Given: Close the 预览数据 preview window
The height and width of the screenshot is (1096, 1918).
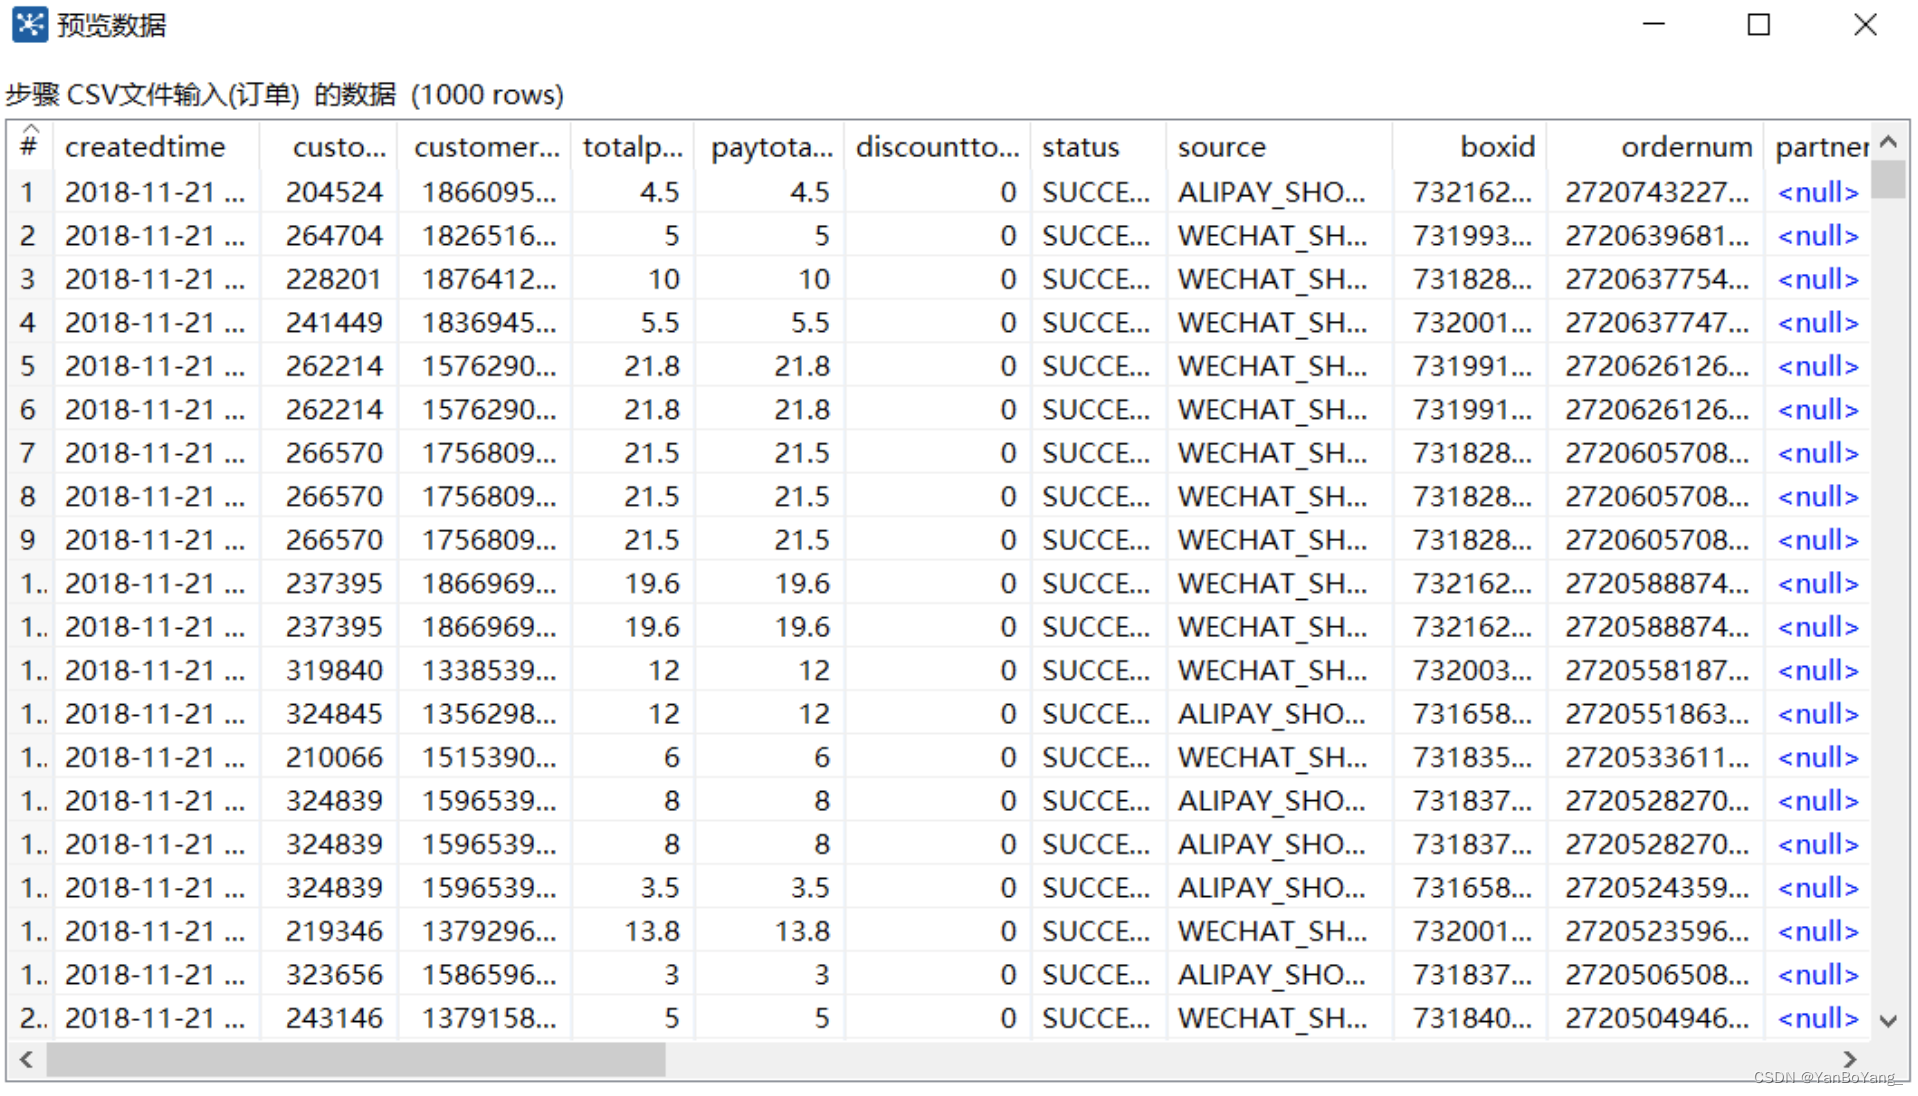Looking at the screenshot, I should (1865, 24).
